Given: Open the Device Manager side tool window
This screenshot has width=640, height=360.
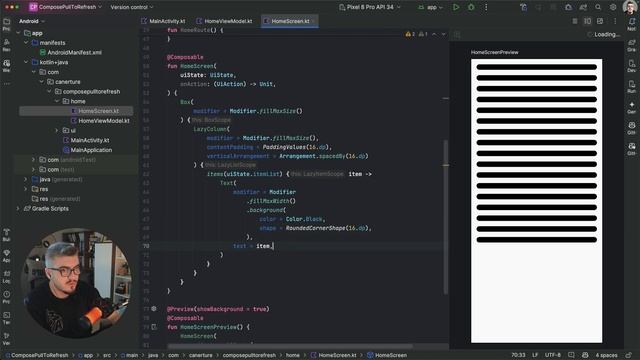Looking at the screenshot, I should click(x=631, y=66).
